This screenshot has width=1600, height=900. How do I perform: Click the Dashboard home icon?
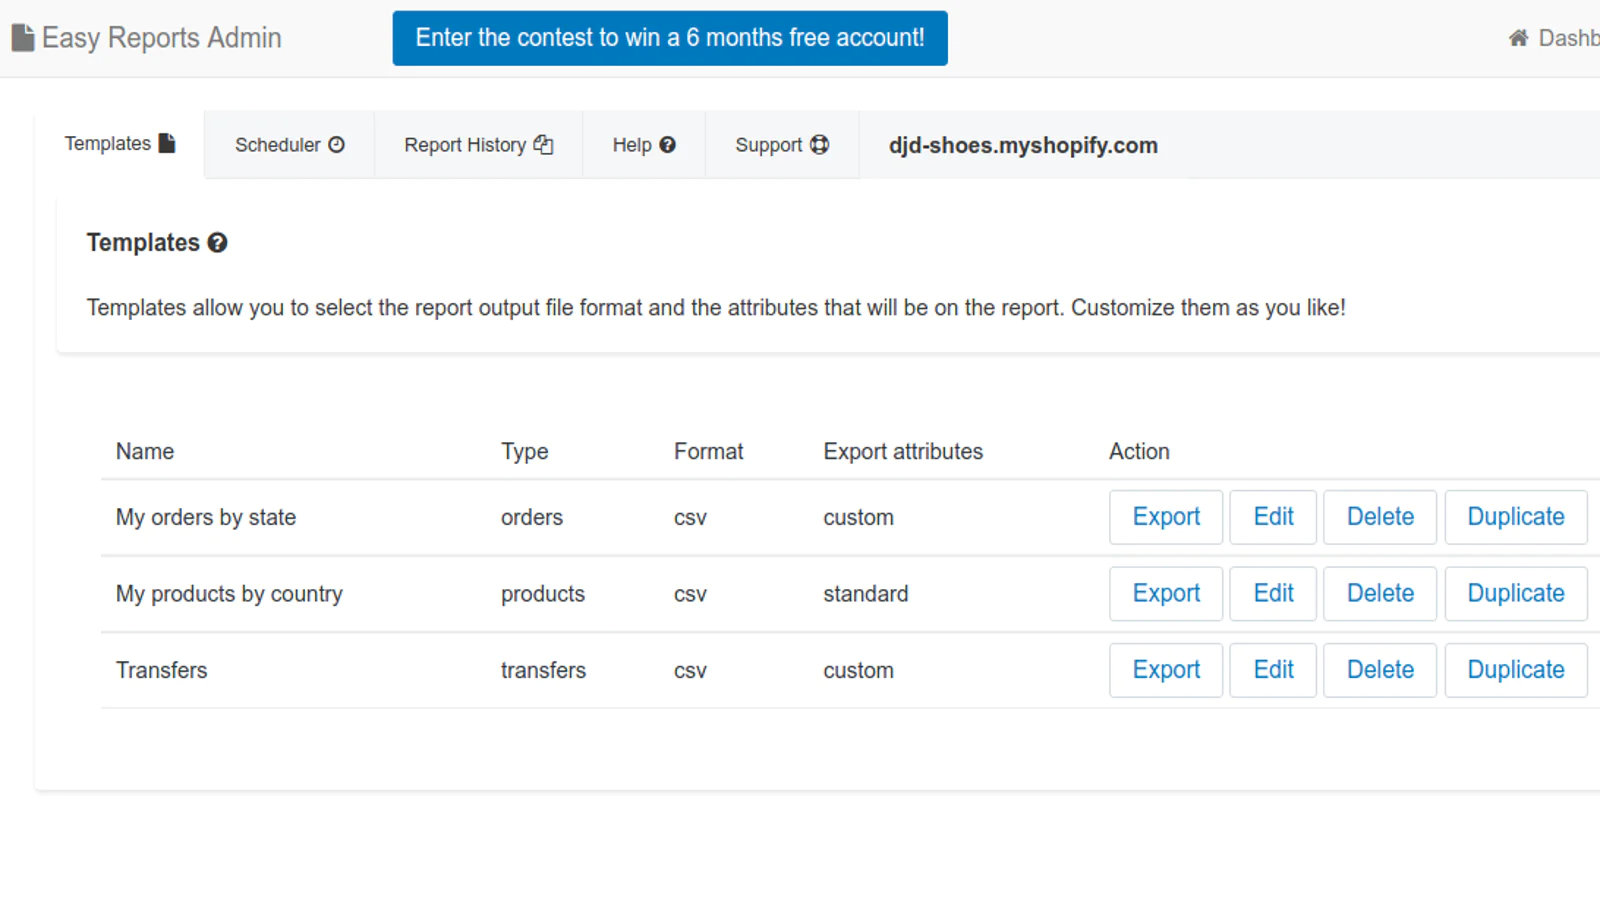(1518, 38)
